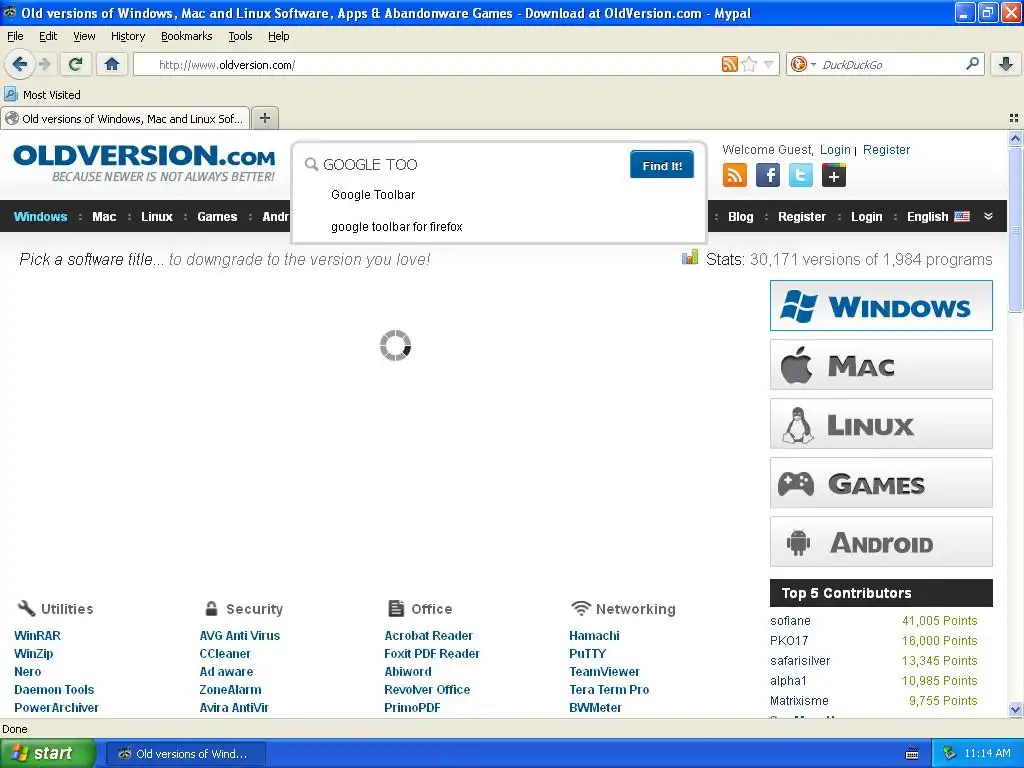Click the tray icon beside the clock
The height and width of the screenshot is (768, 1024).
[949, 754]
